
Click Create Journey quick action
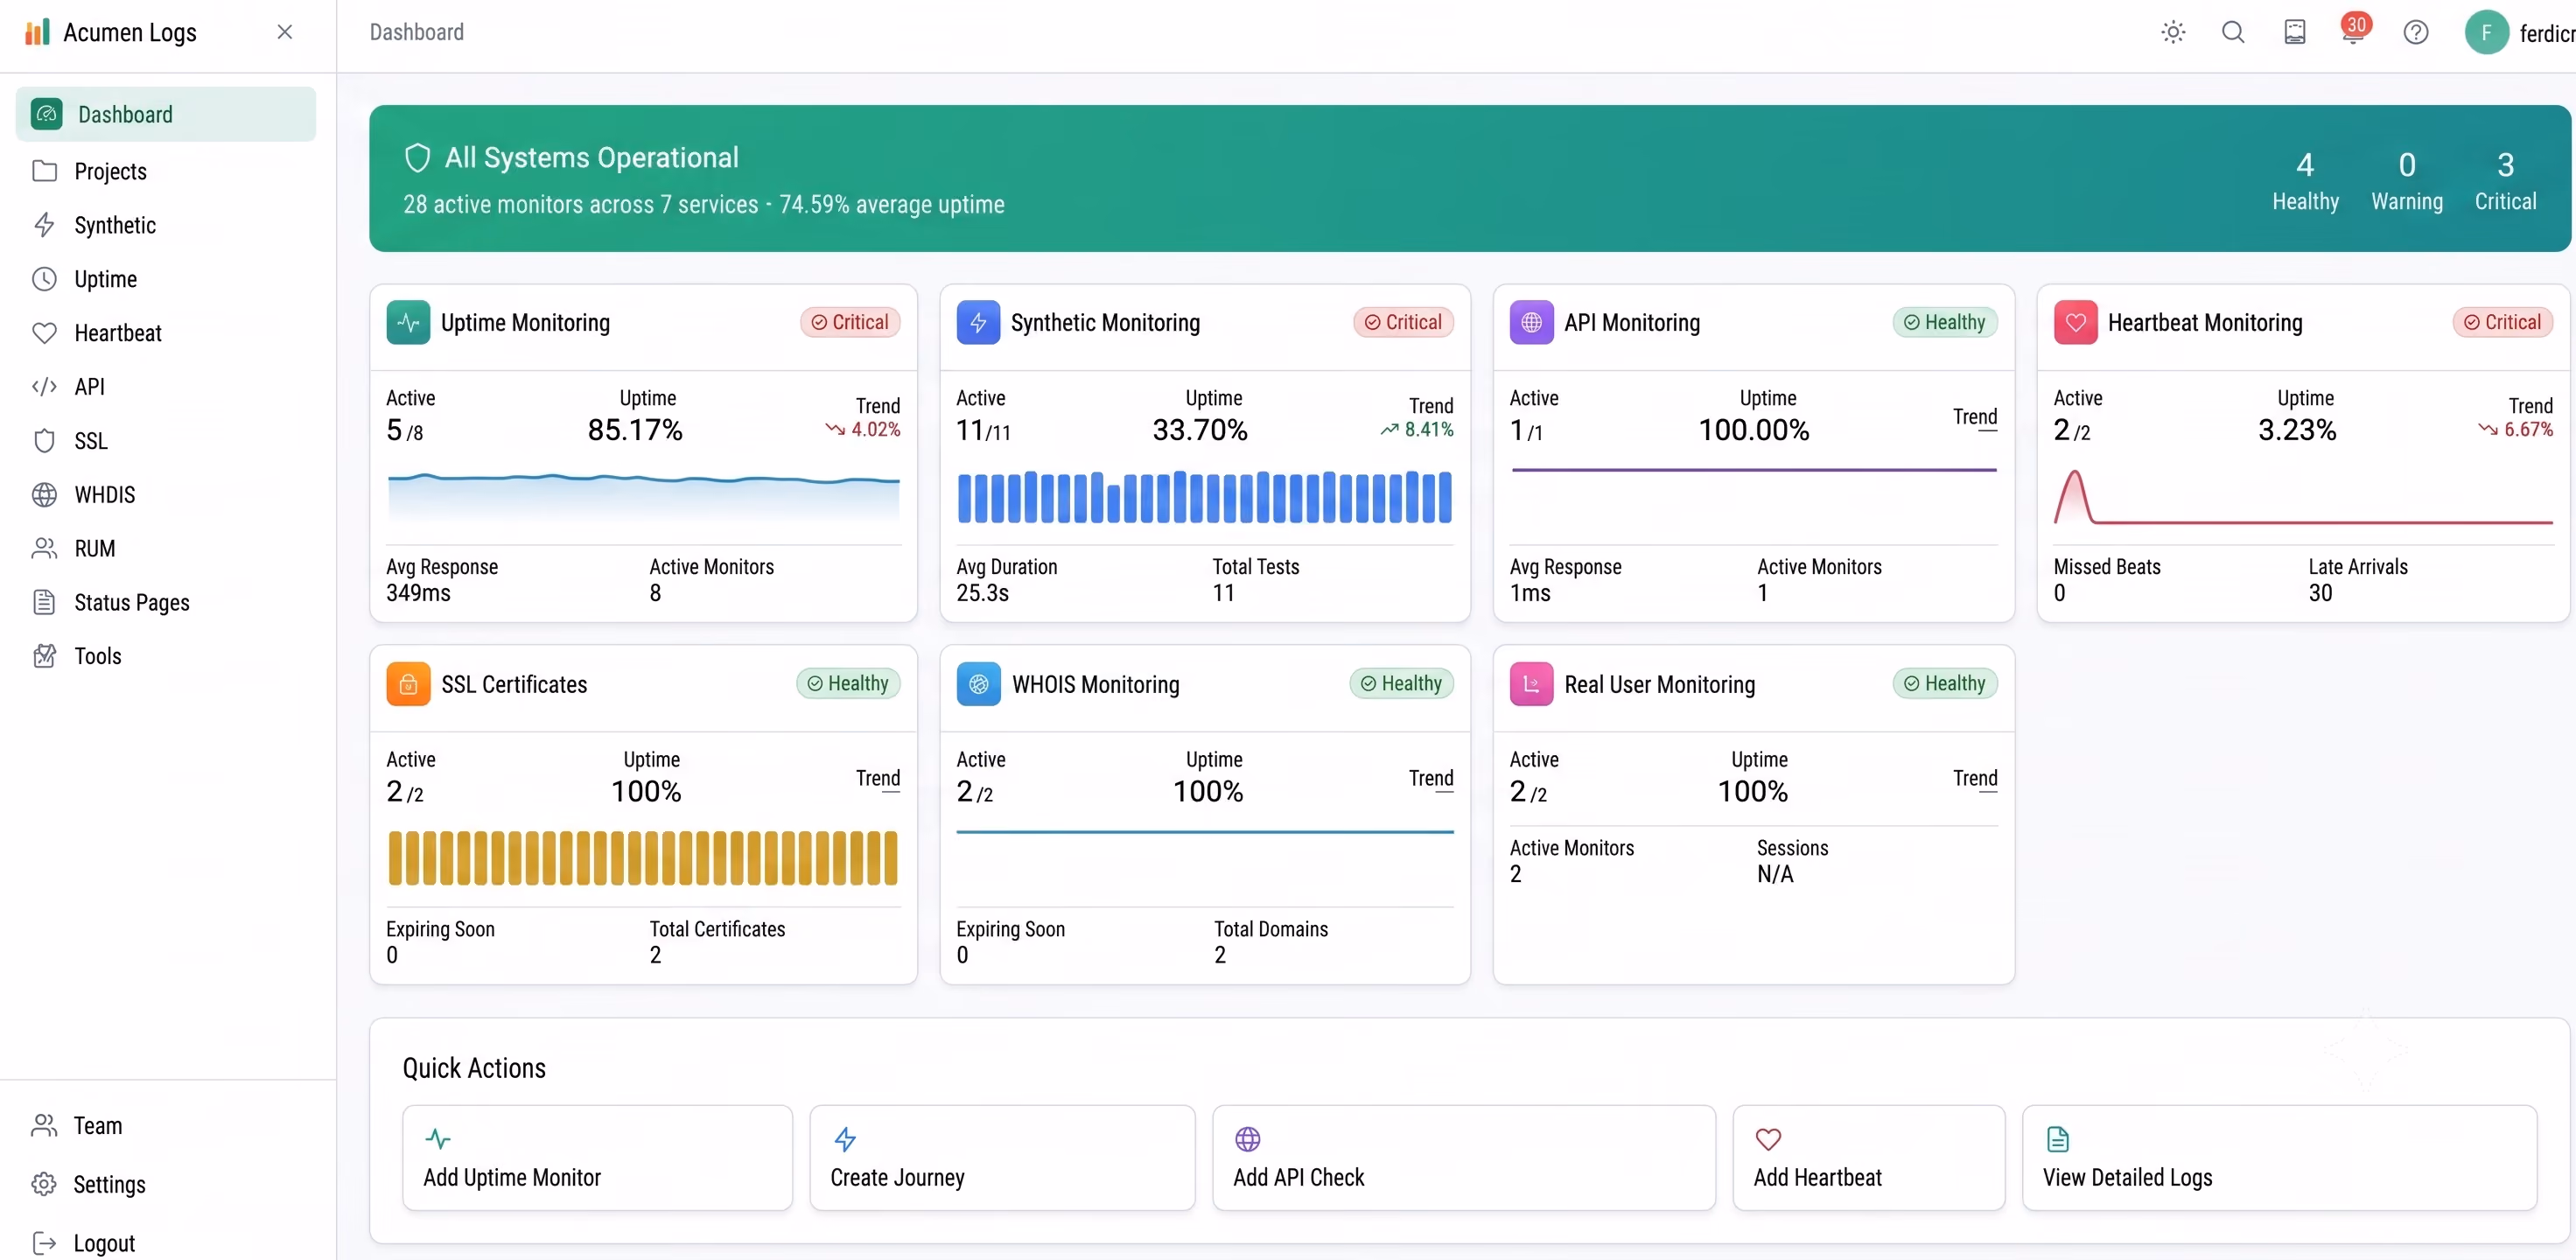(x=1002, y=1157)
